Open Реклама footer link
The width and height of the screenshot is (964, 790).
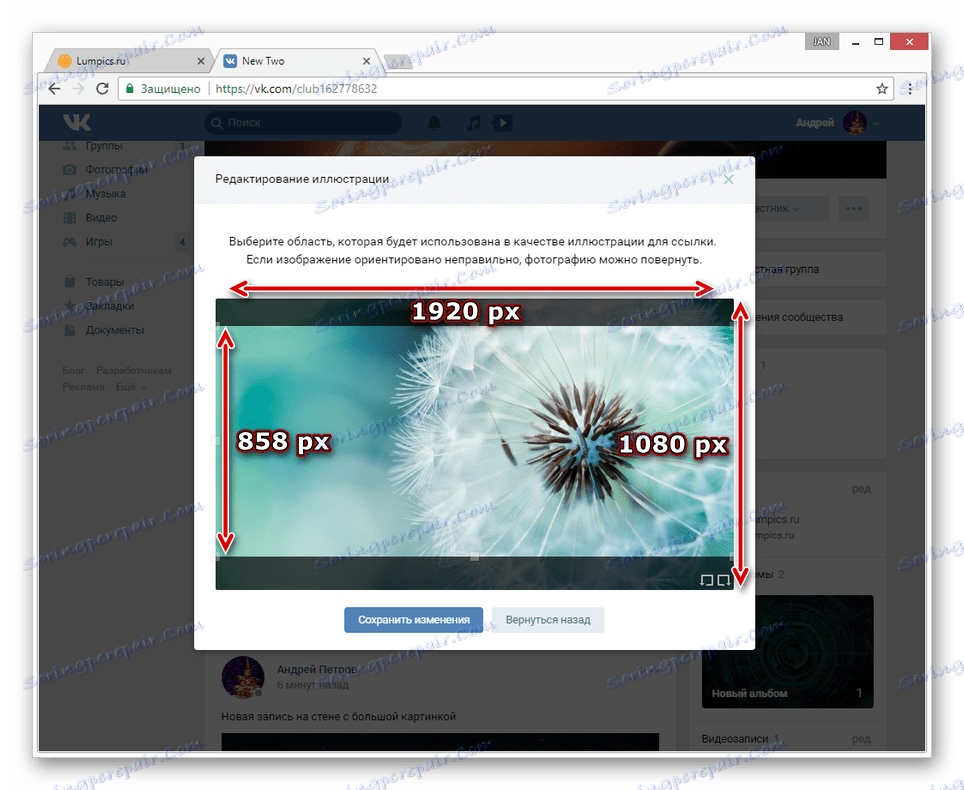click(83, 387)
